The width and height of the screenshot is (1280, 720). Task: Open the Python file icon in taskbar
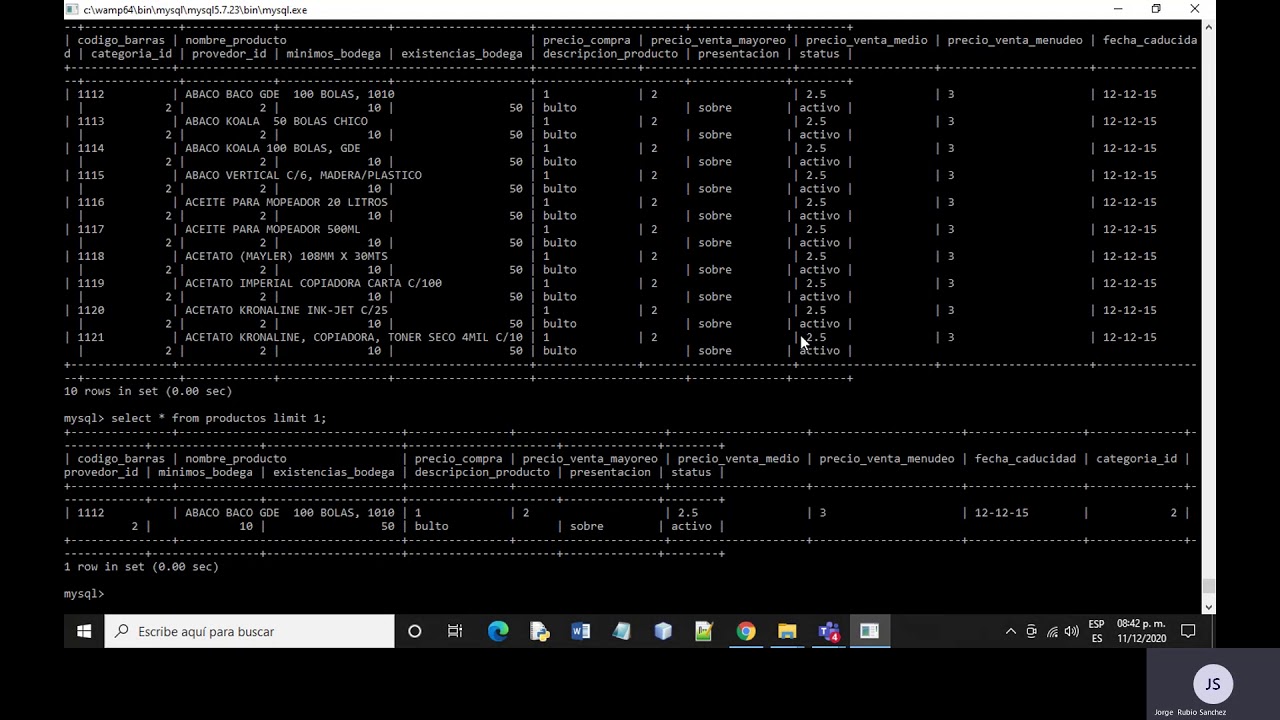point(539,631)
